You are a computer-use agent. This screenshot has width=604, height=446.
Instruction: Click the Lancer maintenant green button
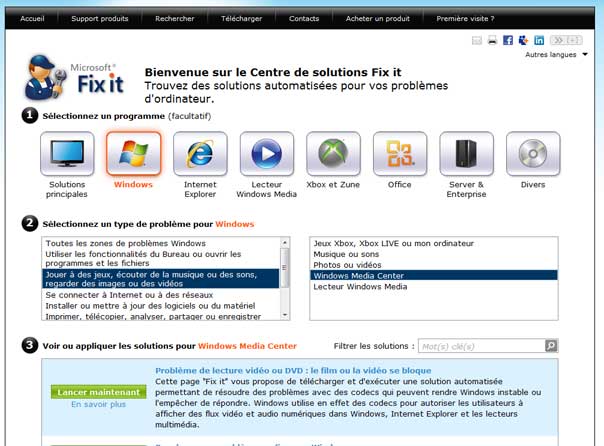click(99, 392)
